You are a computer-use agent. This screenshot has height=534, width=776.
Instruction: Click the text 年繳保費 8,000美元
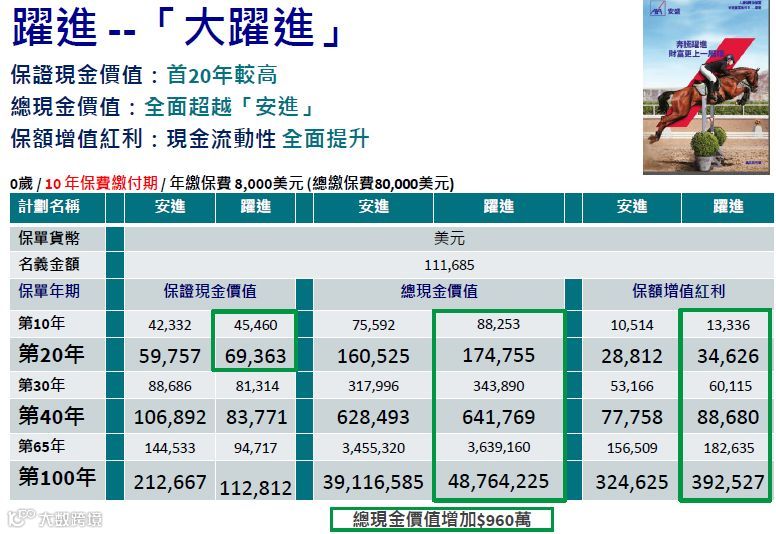(x=236, y=184)
